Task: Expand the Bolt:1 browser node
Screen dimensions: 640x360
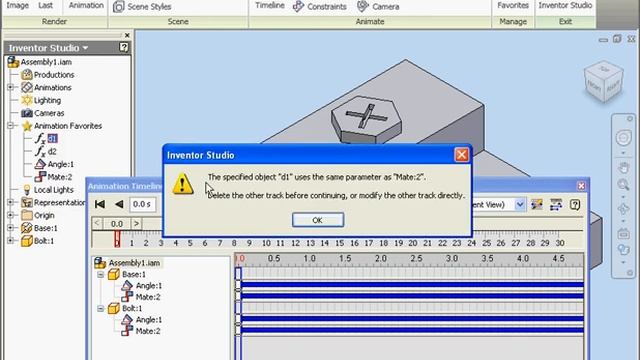Action: (11, 241)
